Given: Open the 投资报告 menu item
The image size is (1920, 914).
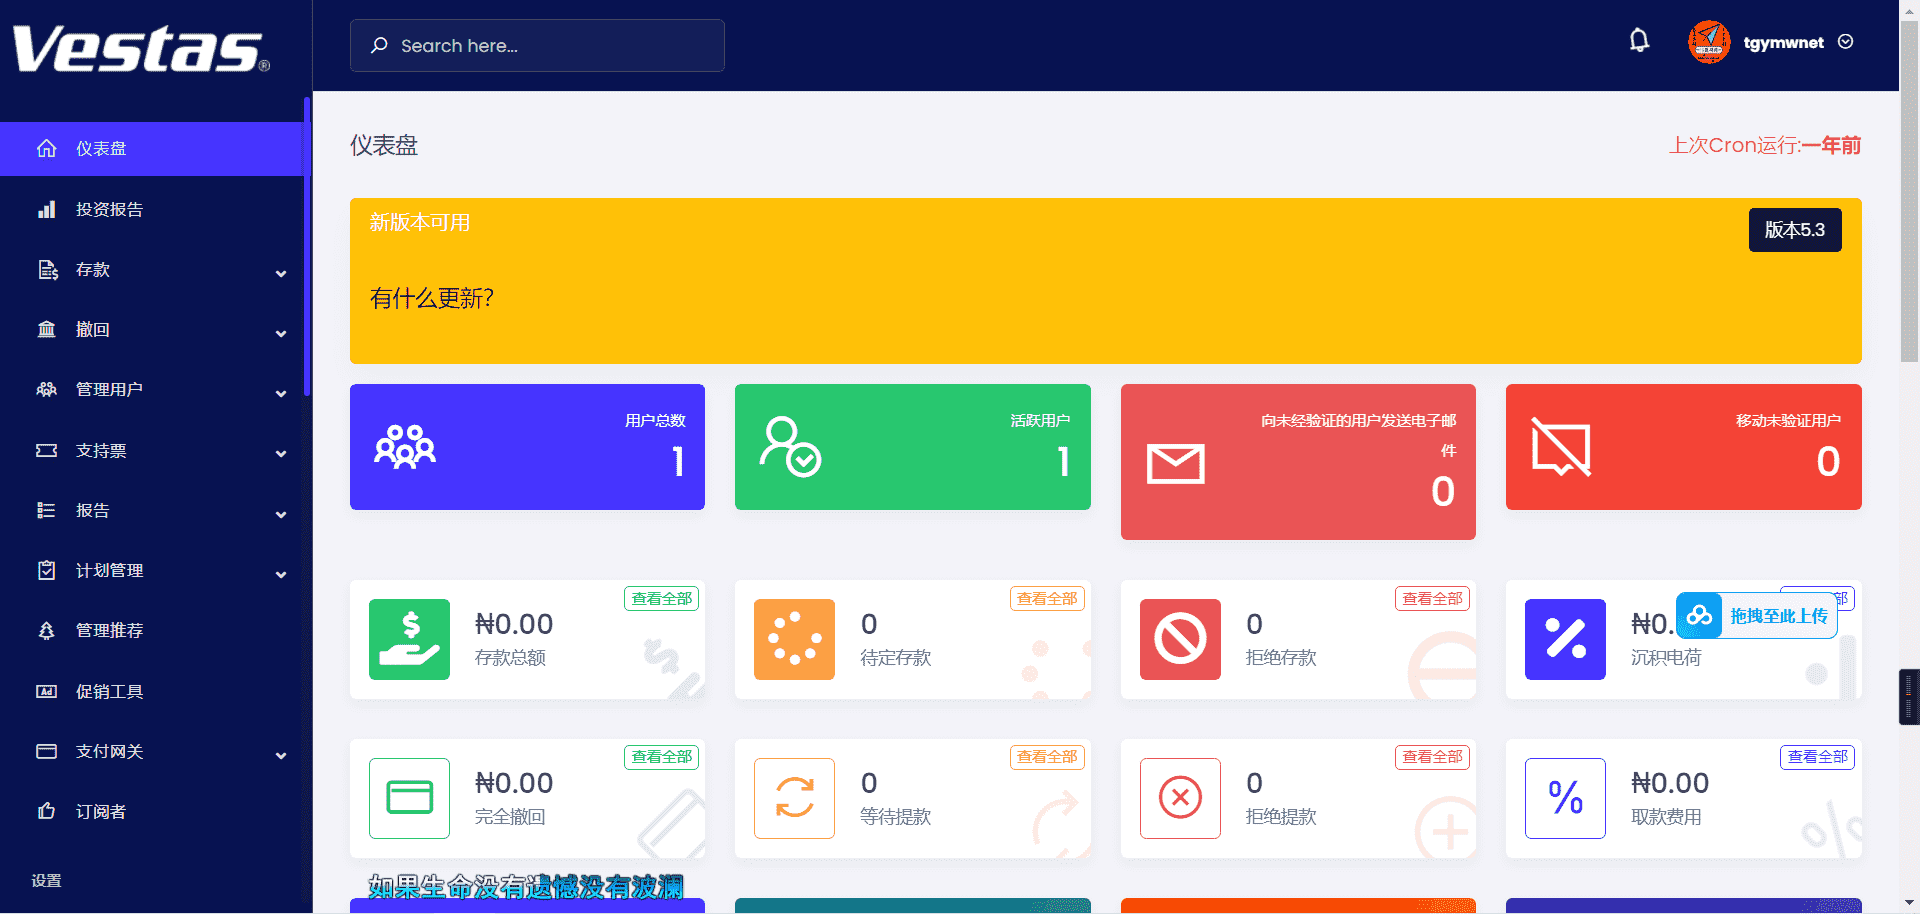Looking at the screenshot, I should click(110, 210).
